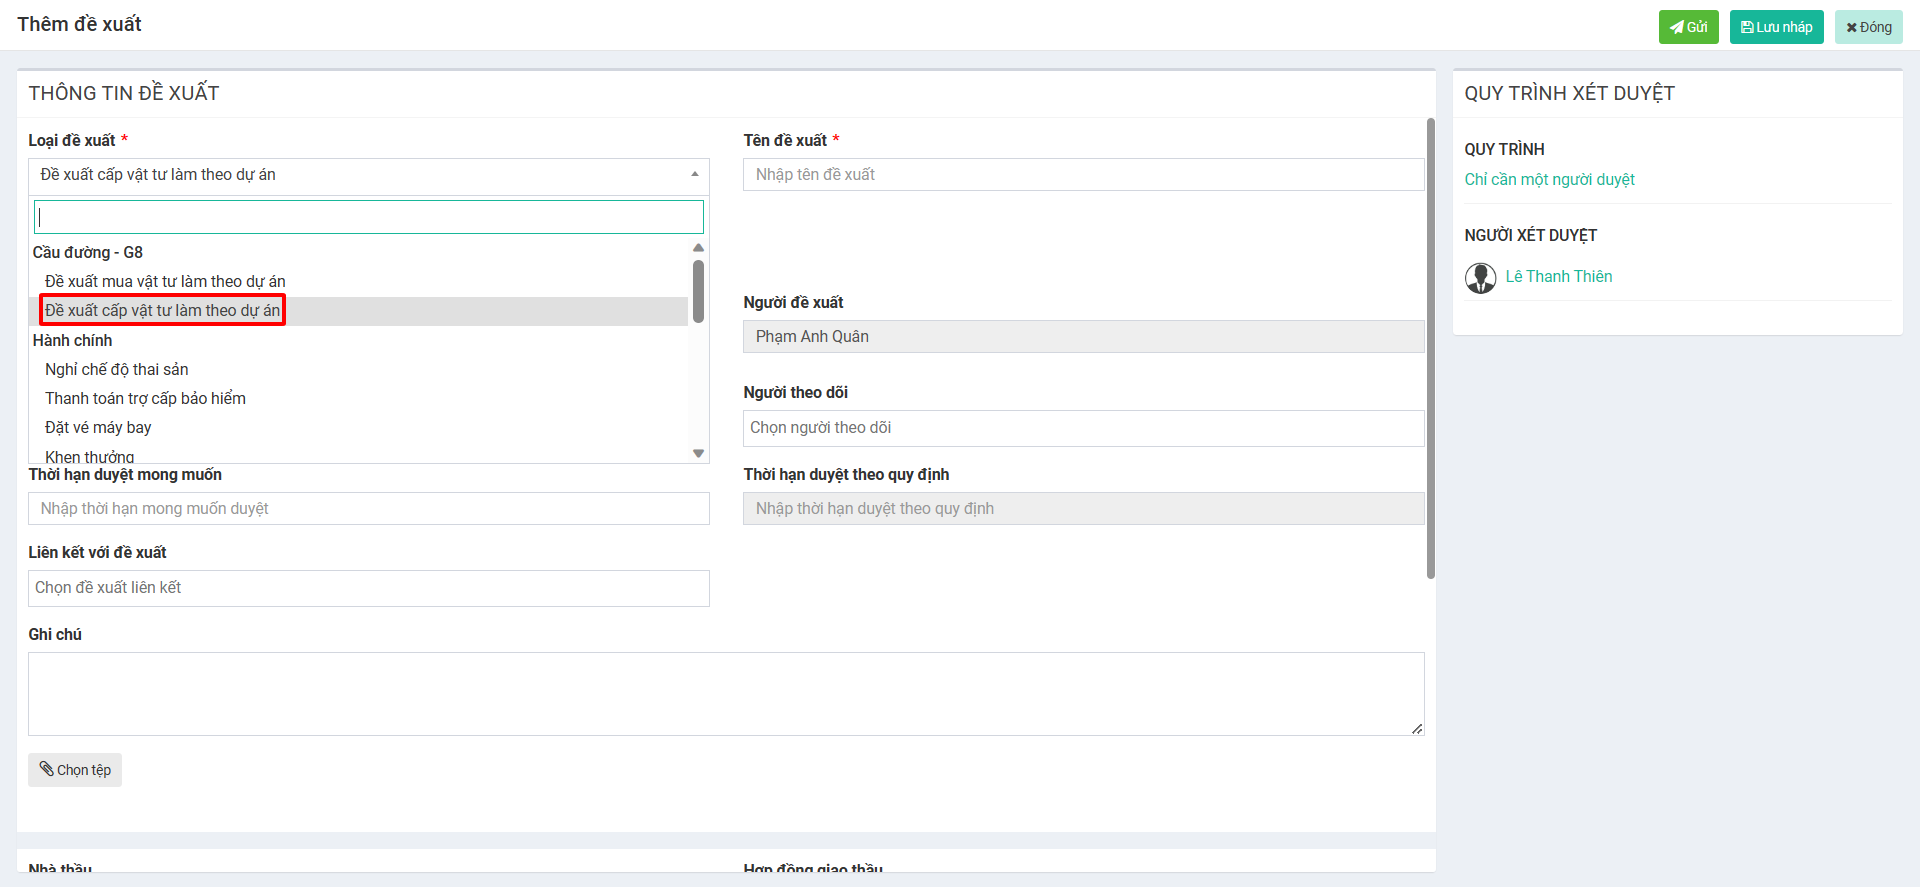Select Đề xuất mua vật tư làm theo dự án
Image resolution: width=1920 pixels, height=887 pixels.
tap(165, 282)
